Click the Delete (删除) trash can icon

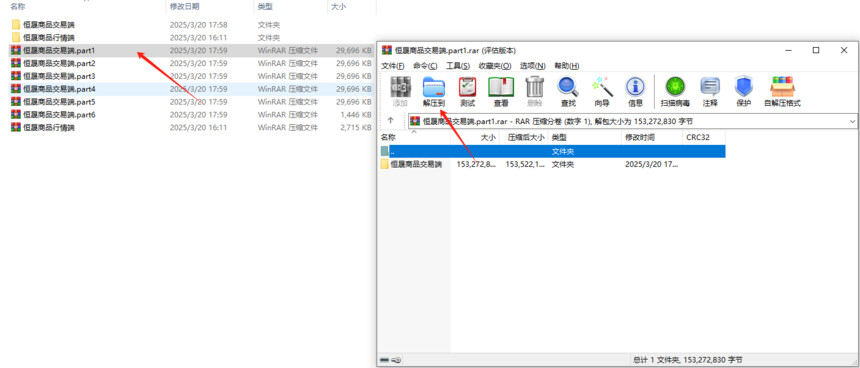pyautogui.click(x=534, y=87)
